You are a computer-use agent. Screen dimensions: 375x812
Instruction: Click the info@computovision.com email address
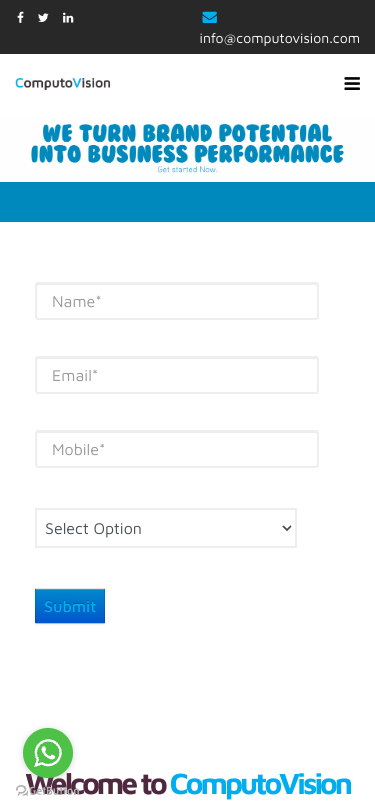(280, 39)
